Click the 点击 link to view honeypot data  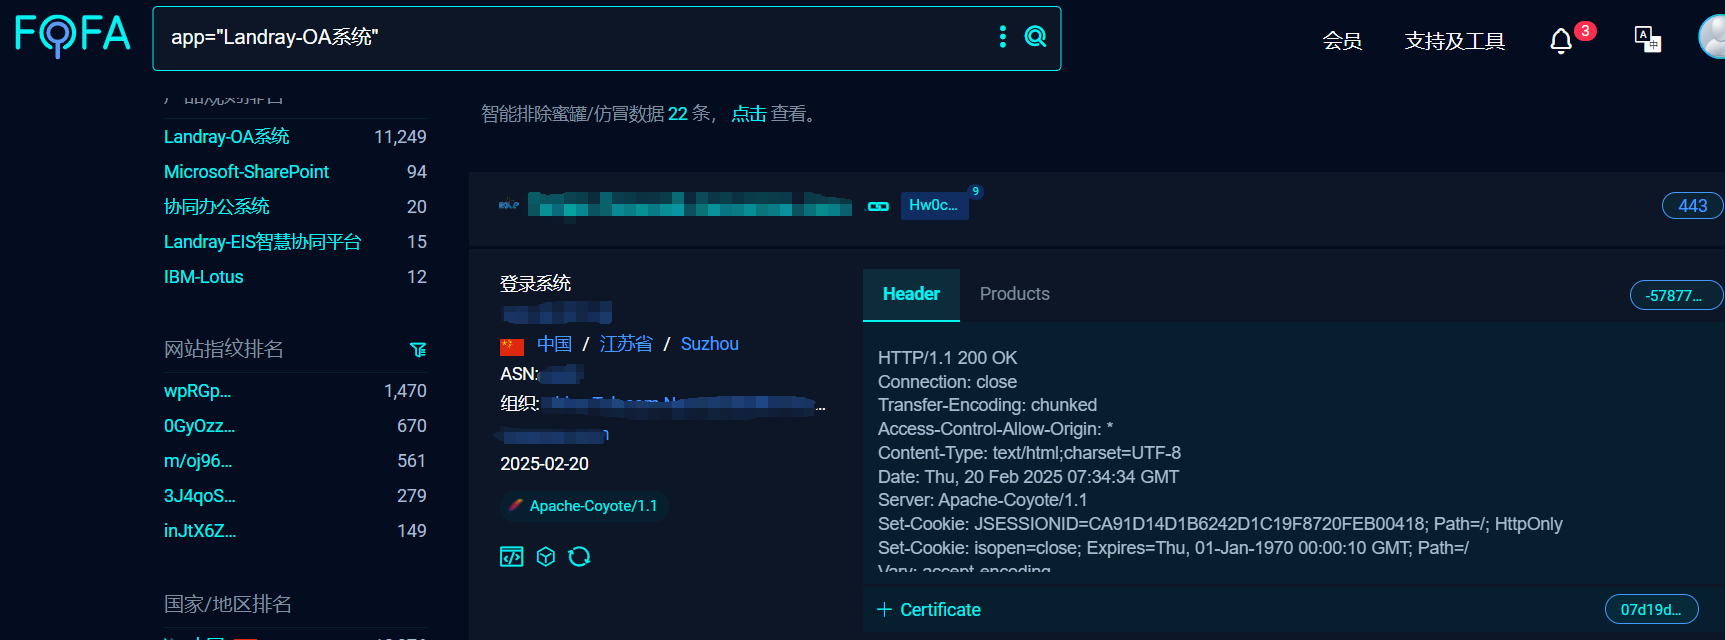(749, 114)
